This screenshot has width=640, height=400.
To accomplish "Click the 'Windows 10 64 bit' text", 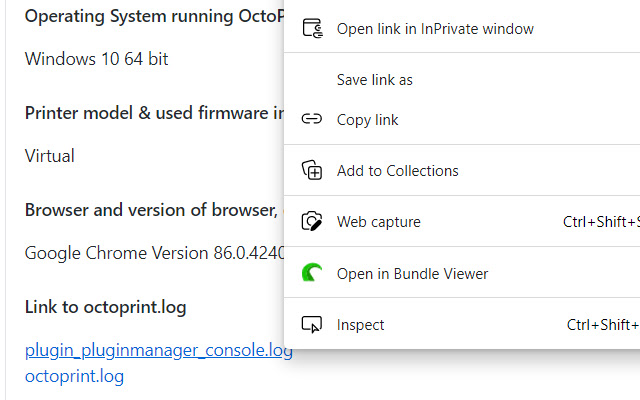I will (96, 59).
